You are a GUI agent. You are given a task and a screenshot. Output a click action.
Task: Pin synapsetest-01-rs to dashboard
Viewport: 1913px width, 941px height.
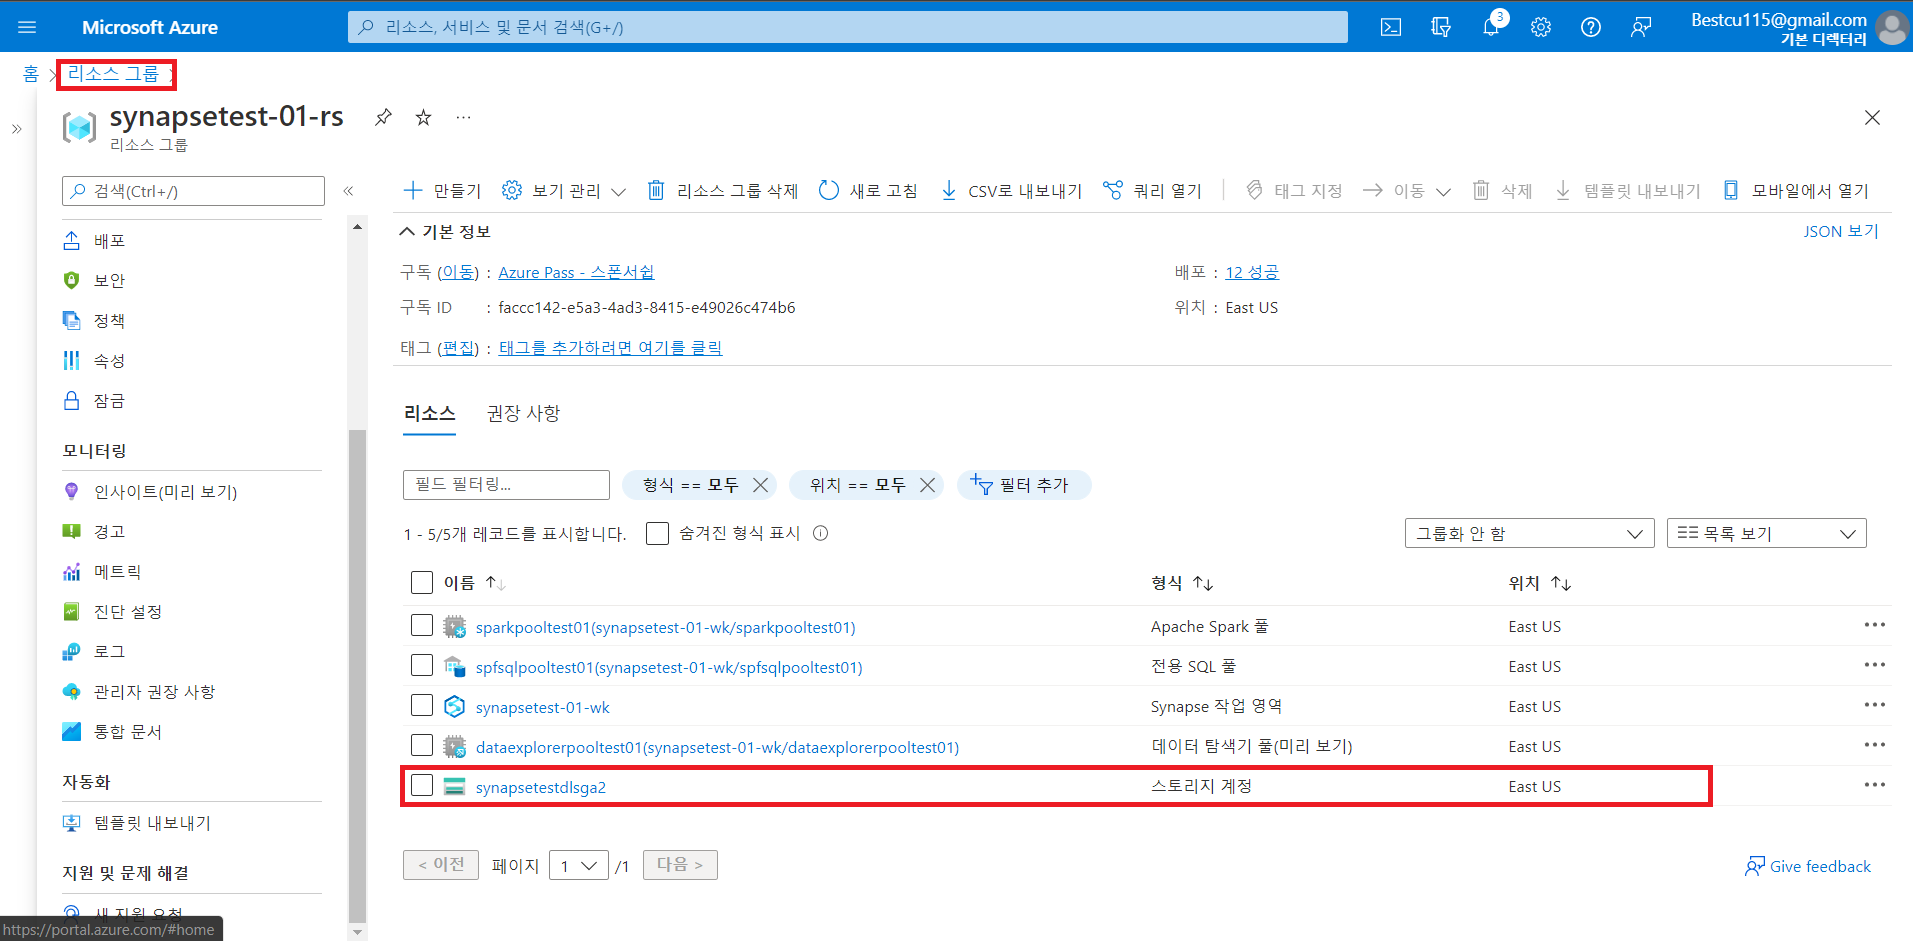tap(383, 117)
